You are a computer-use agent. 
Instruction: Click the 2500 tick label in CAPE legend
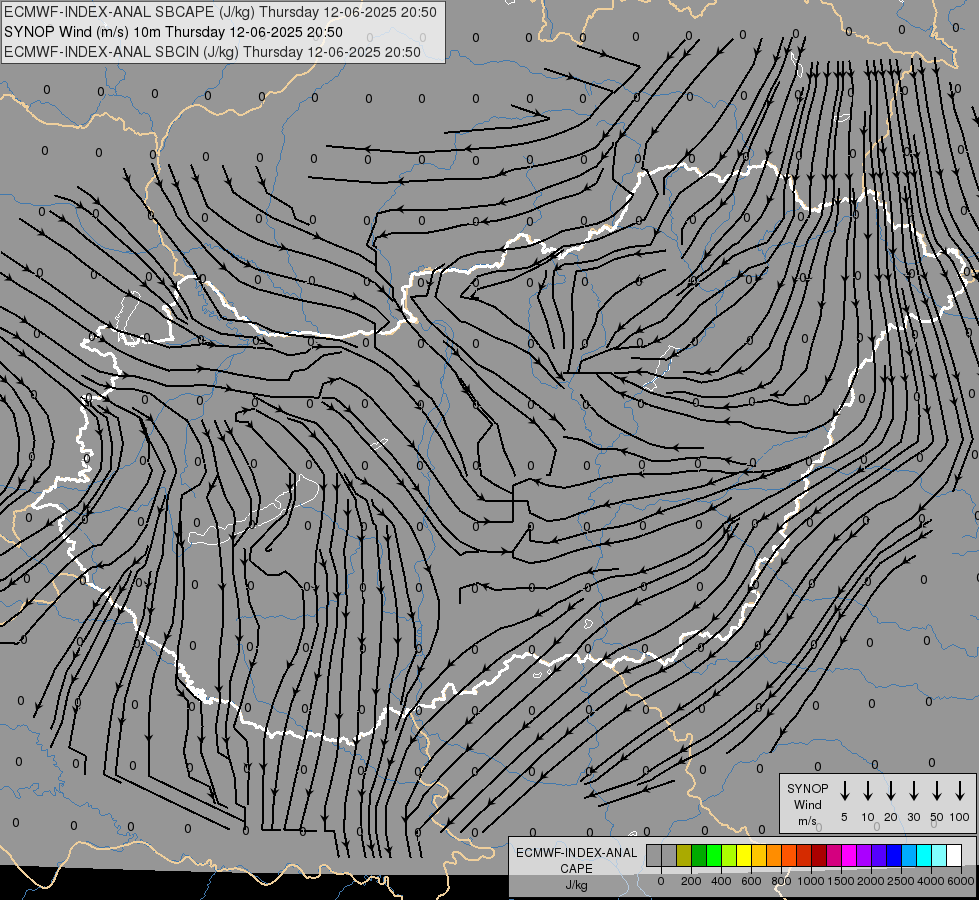(x=901, y=881)
